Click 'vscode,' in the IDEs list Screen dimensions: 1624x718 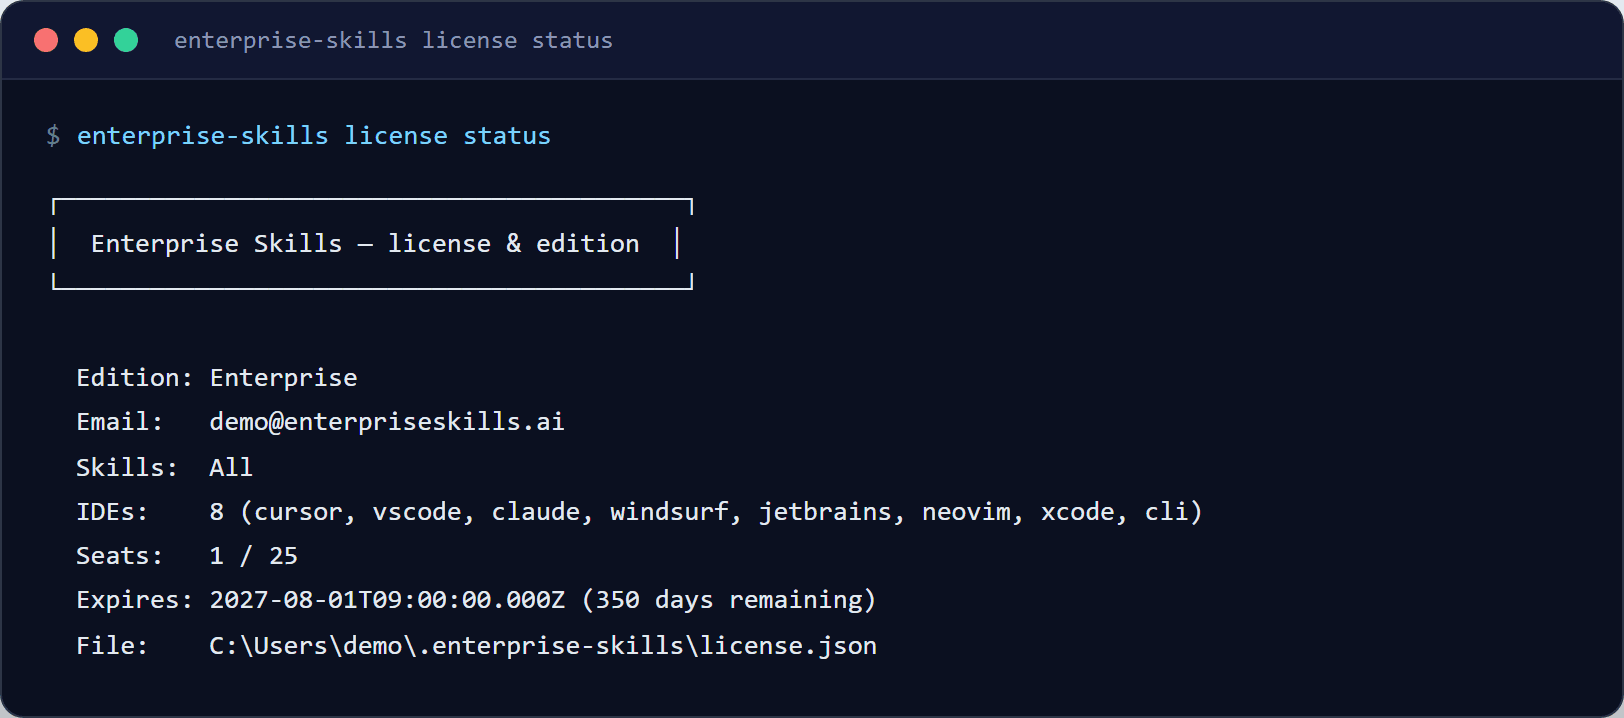tap(424, 512)
